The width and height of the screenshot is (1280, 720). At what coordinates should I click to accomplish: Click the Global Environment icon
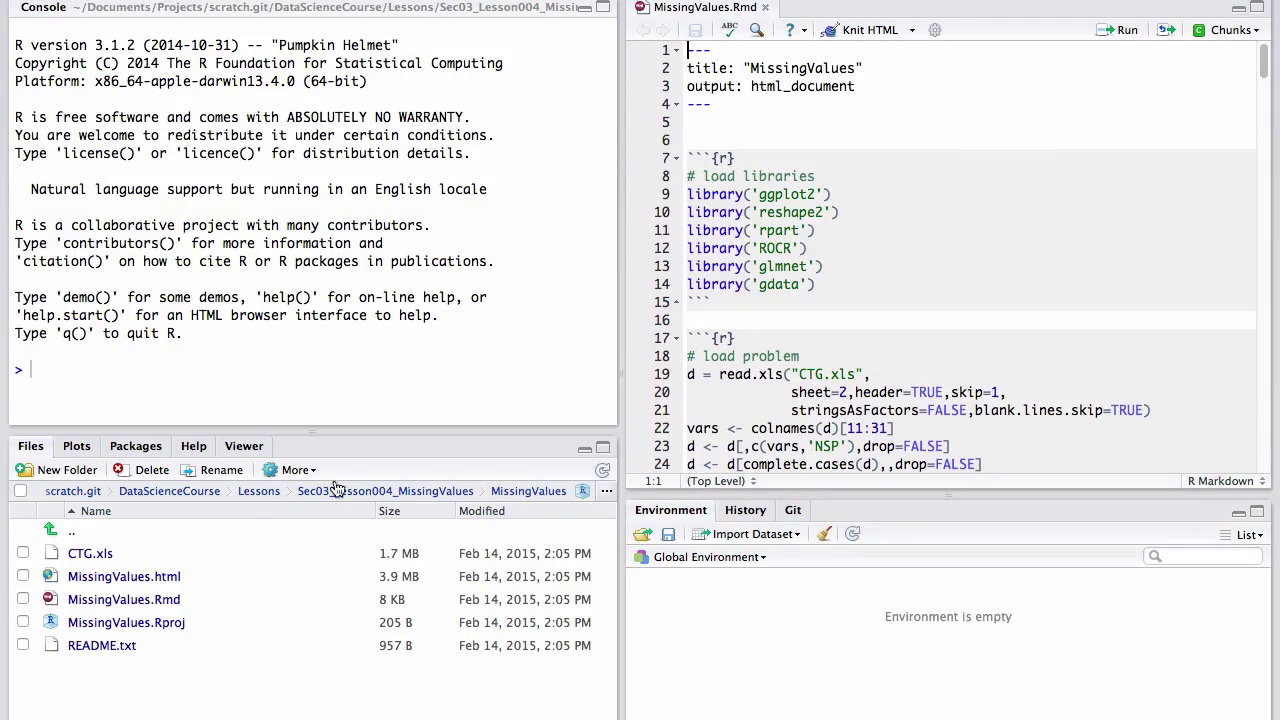[x=642, y=557]
